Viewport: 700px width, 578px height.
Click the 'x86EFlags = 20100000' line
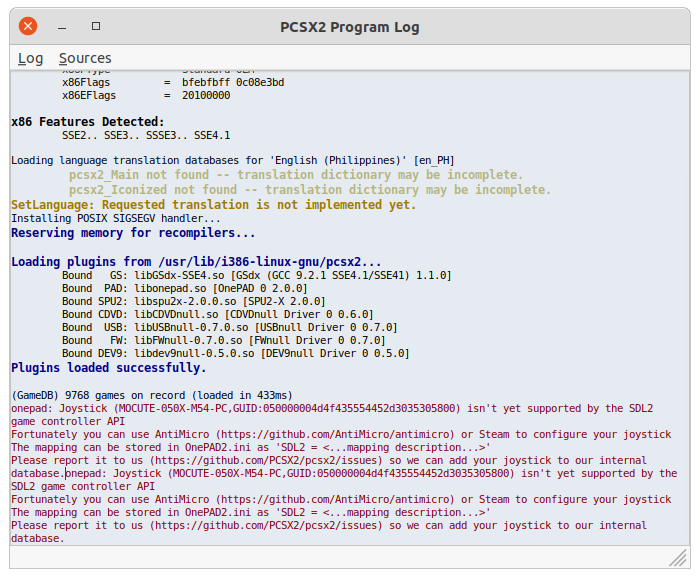pos(146,96)
